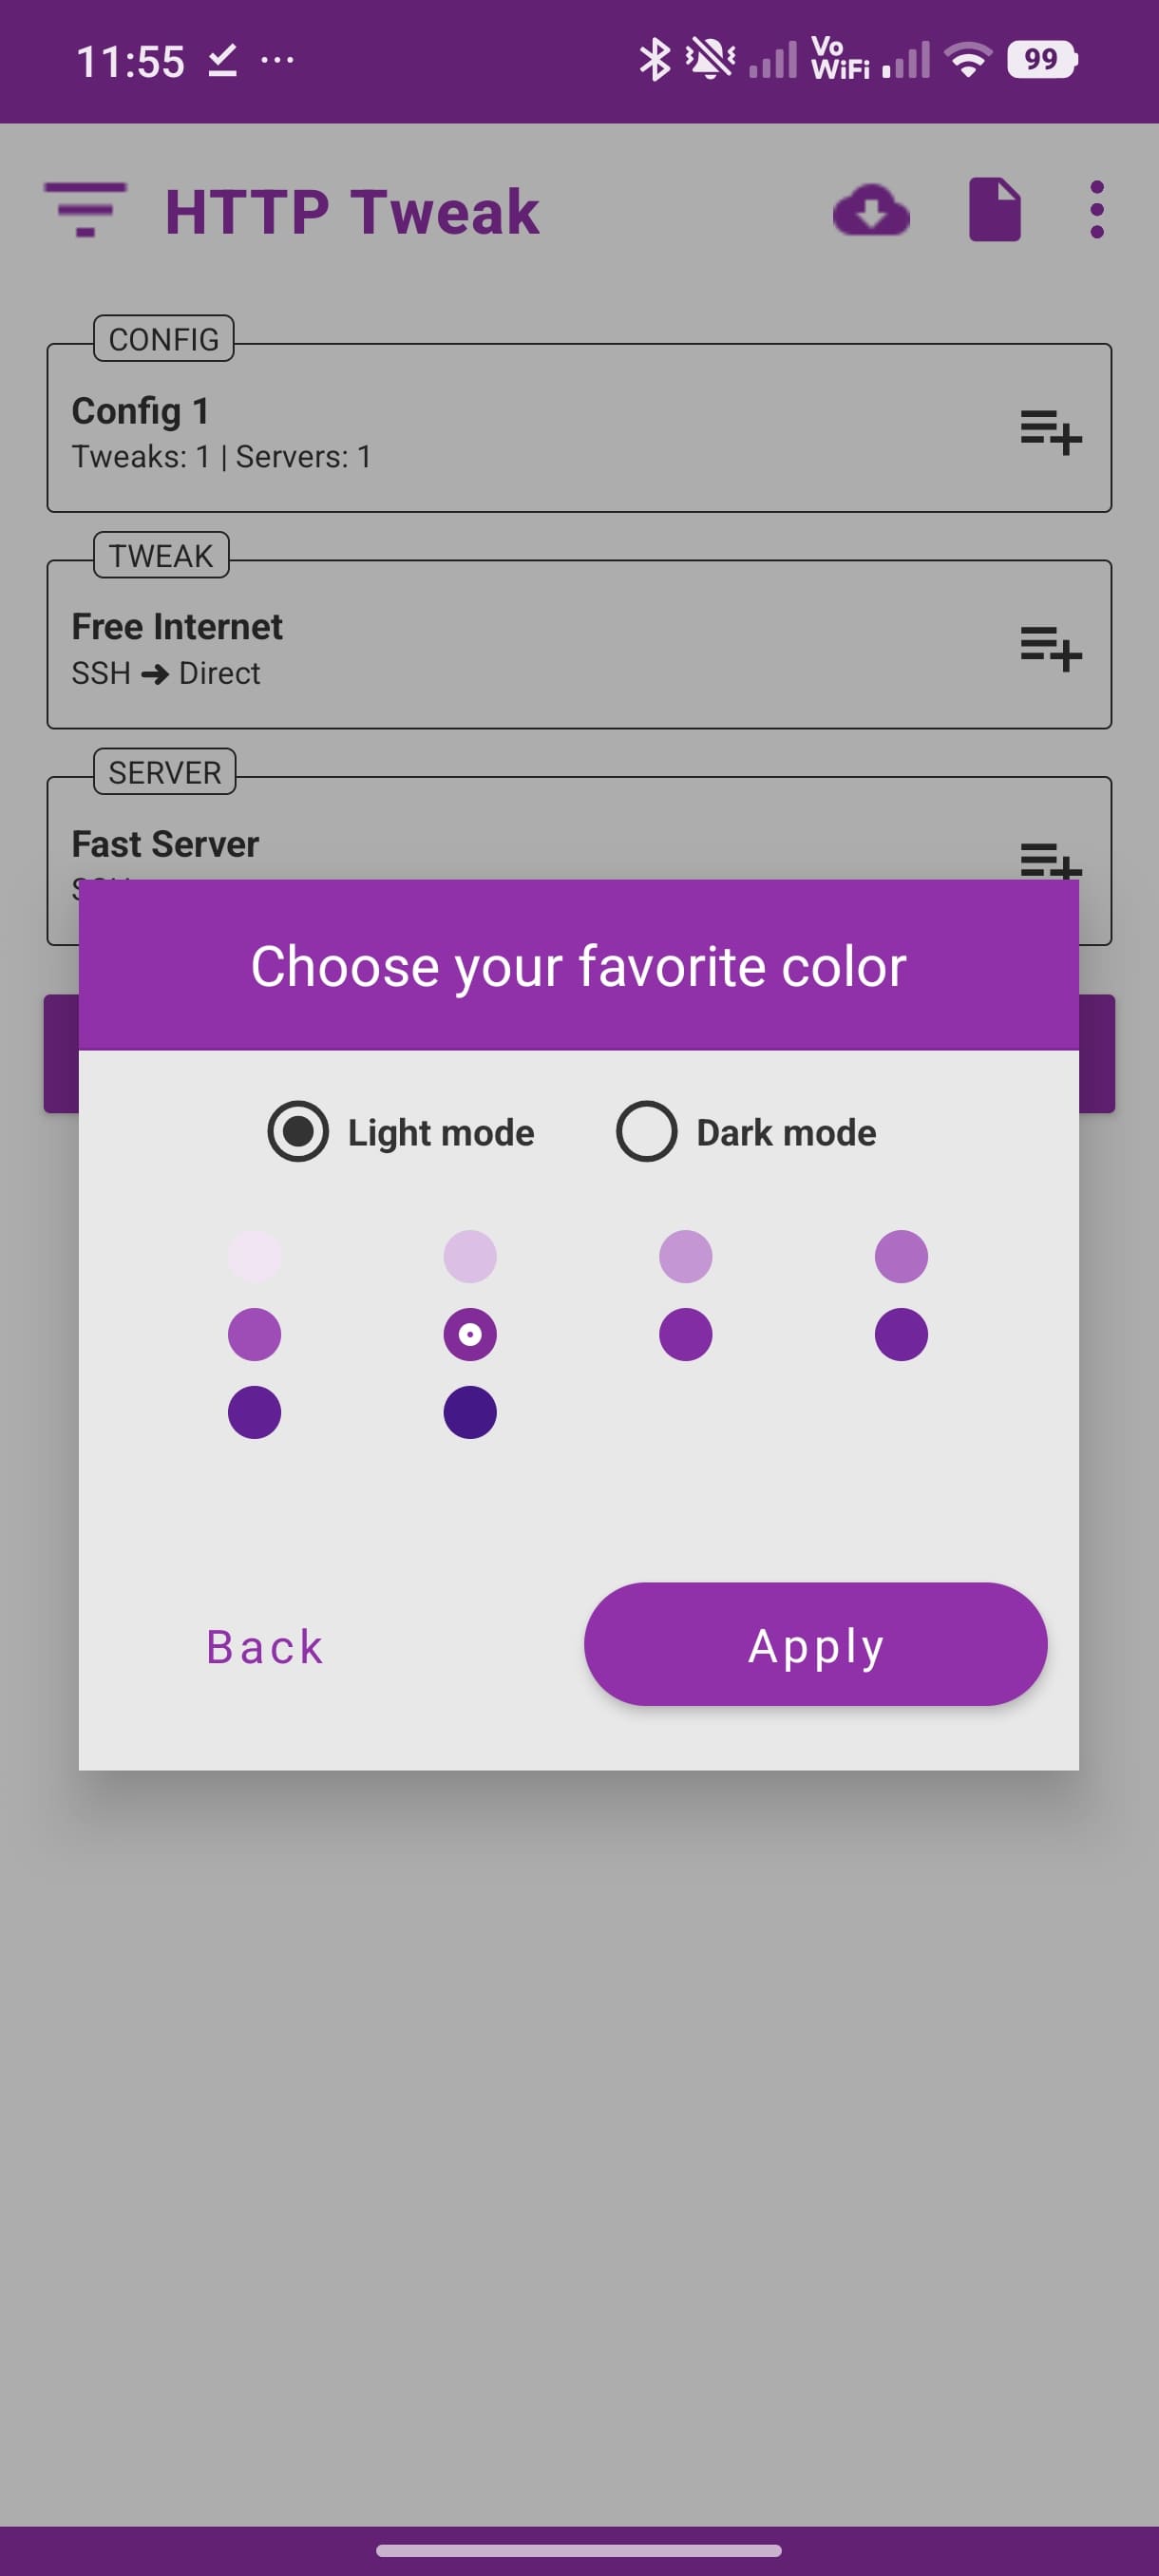
Task: Open the file document icon
Action: 994,210
